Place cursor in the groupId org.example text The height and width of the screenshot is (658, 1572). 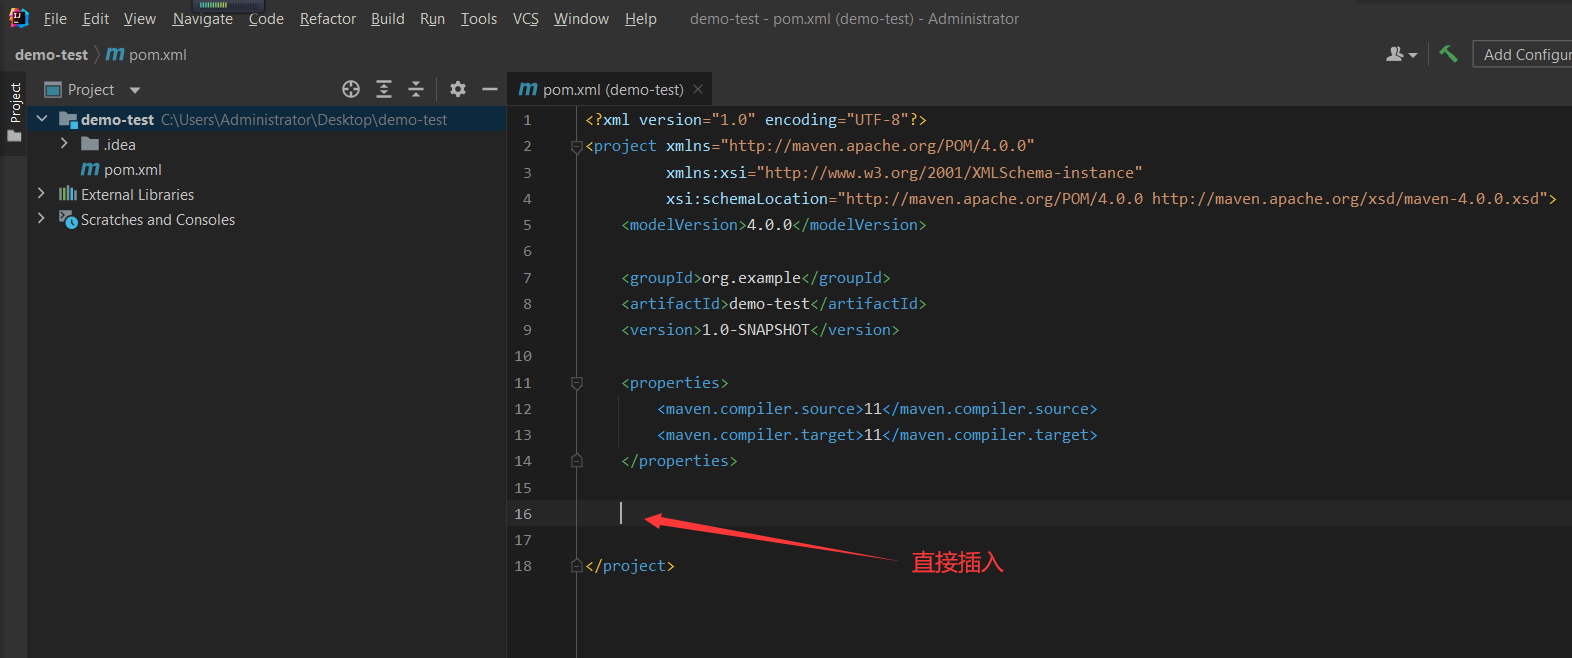[751, 278]
